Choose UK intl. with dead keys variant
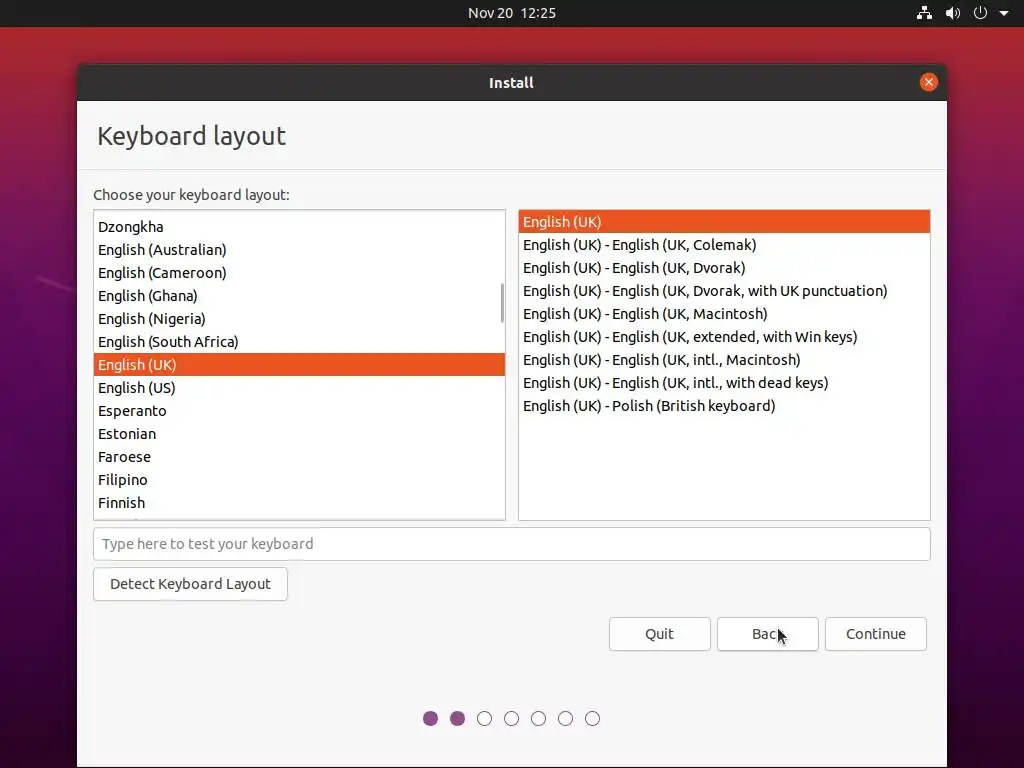 click(724, 383)
